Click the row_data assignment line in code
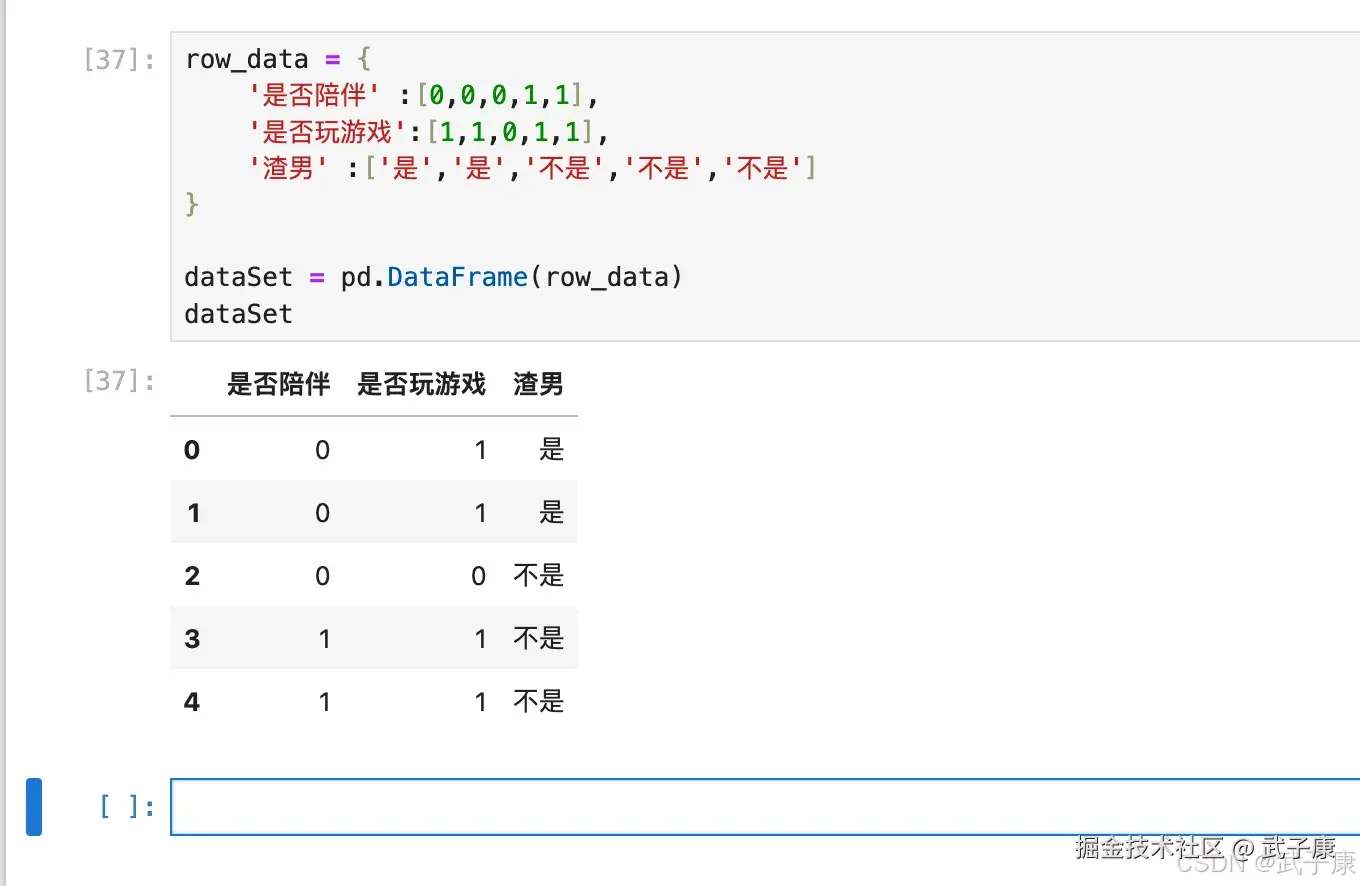 278,59
